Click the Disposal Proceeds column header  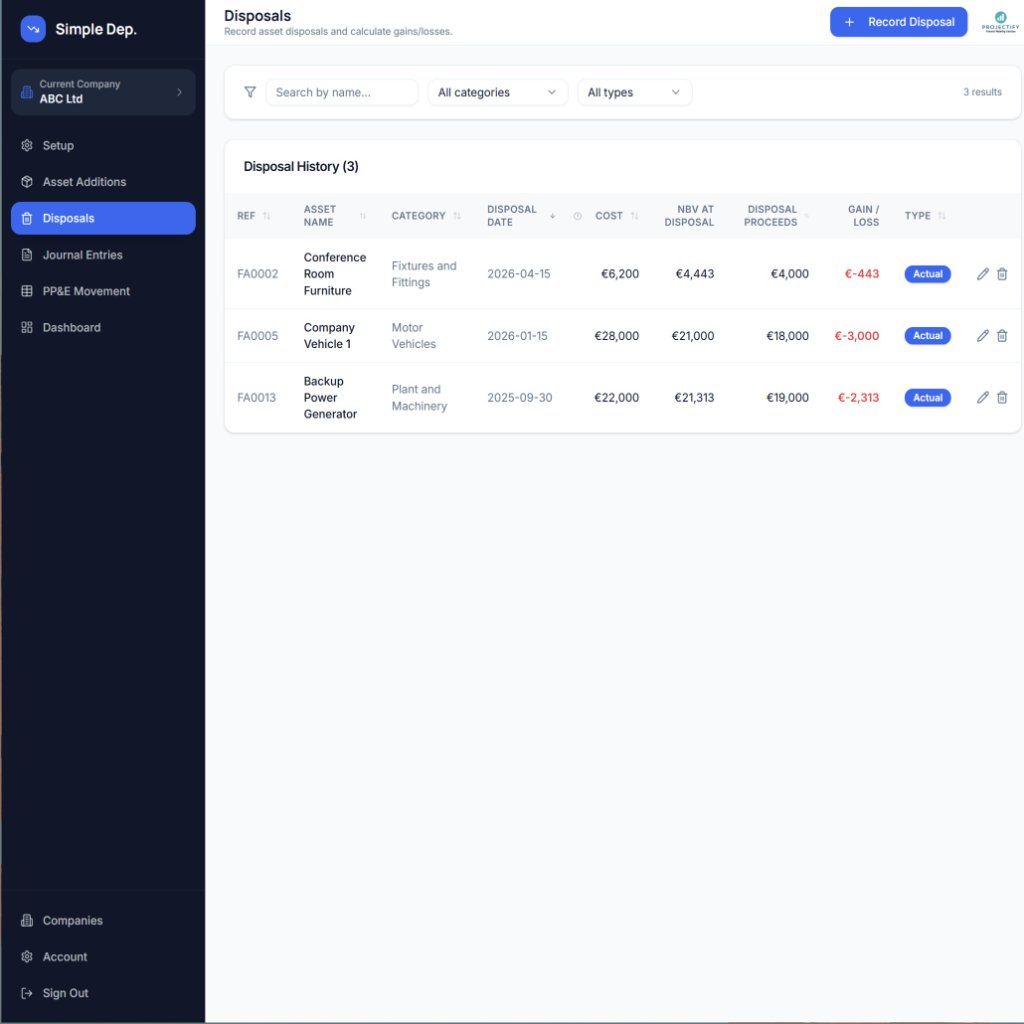[771, 216]
